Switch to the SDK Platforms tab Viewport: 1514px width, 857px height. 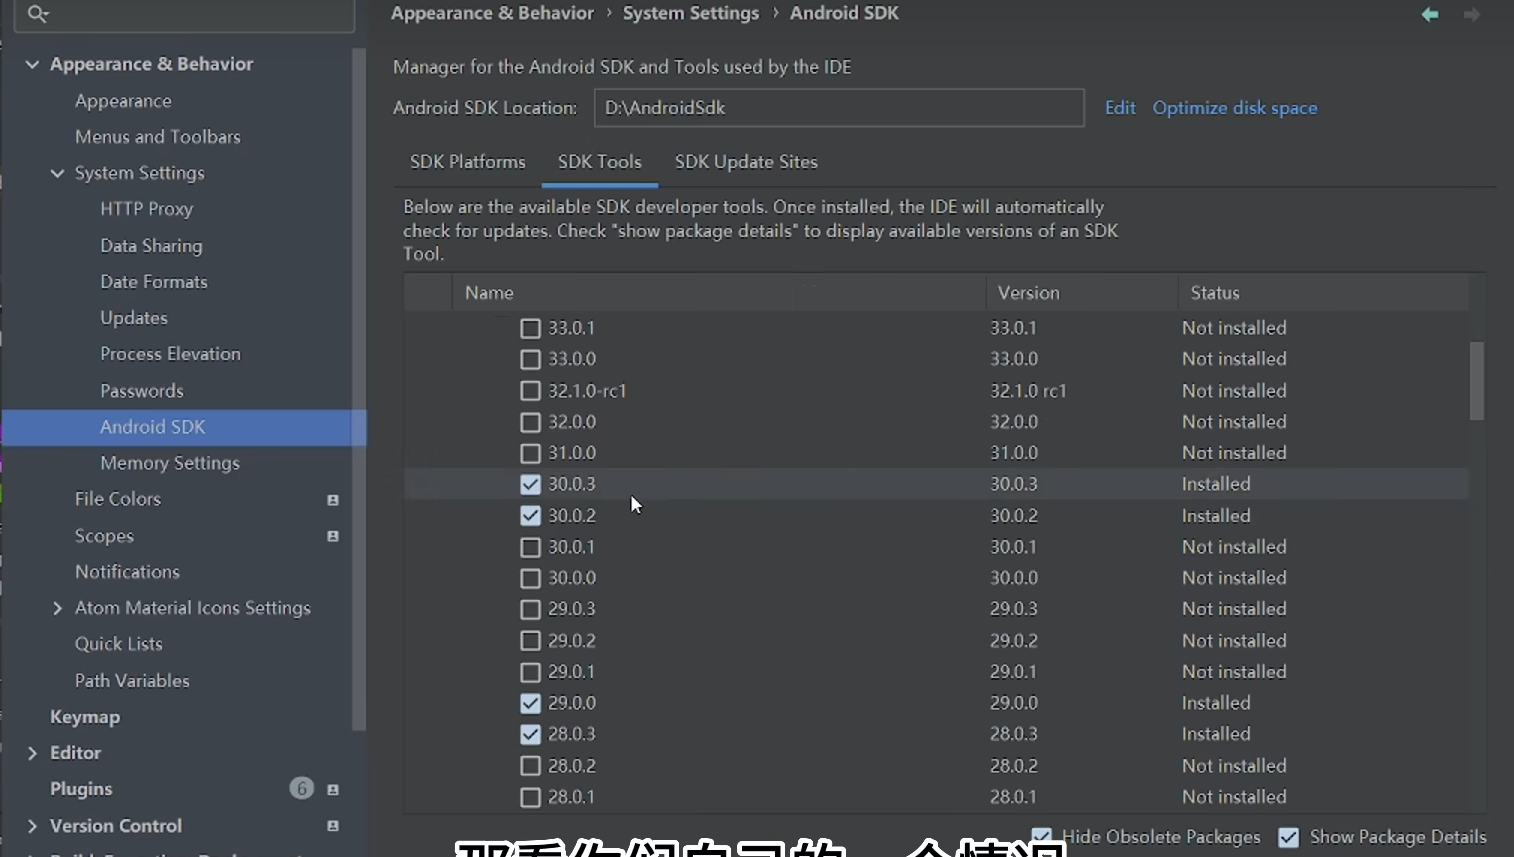pyautogui.click(x=467, y=162)
